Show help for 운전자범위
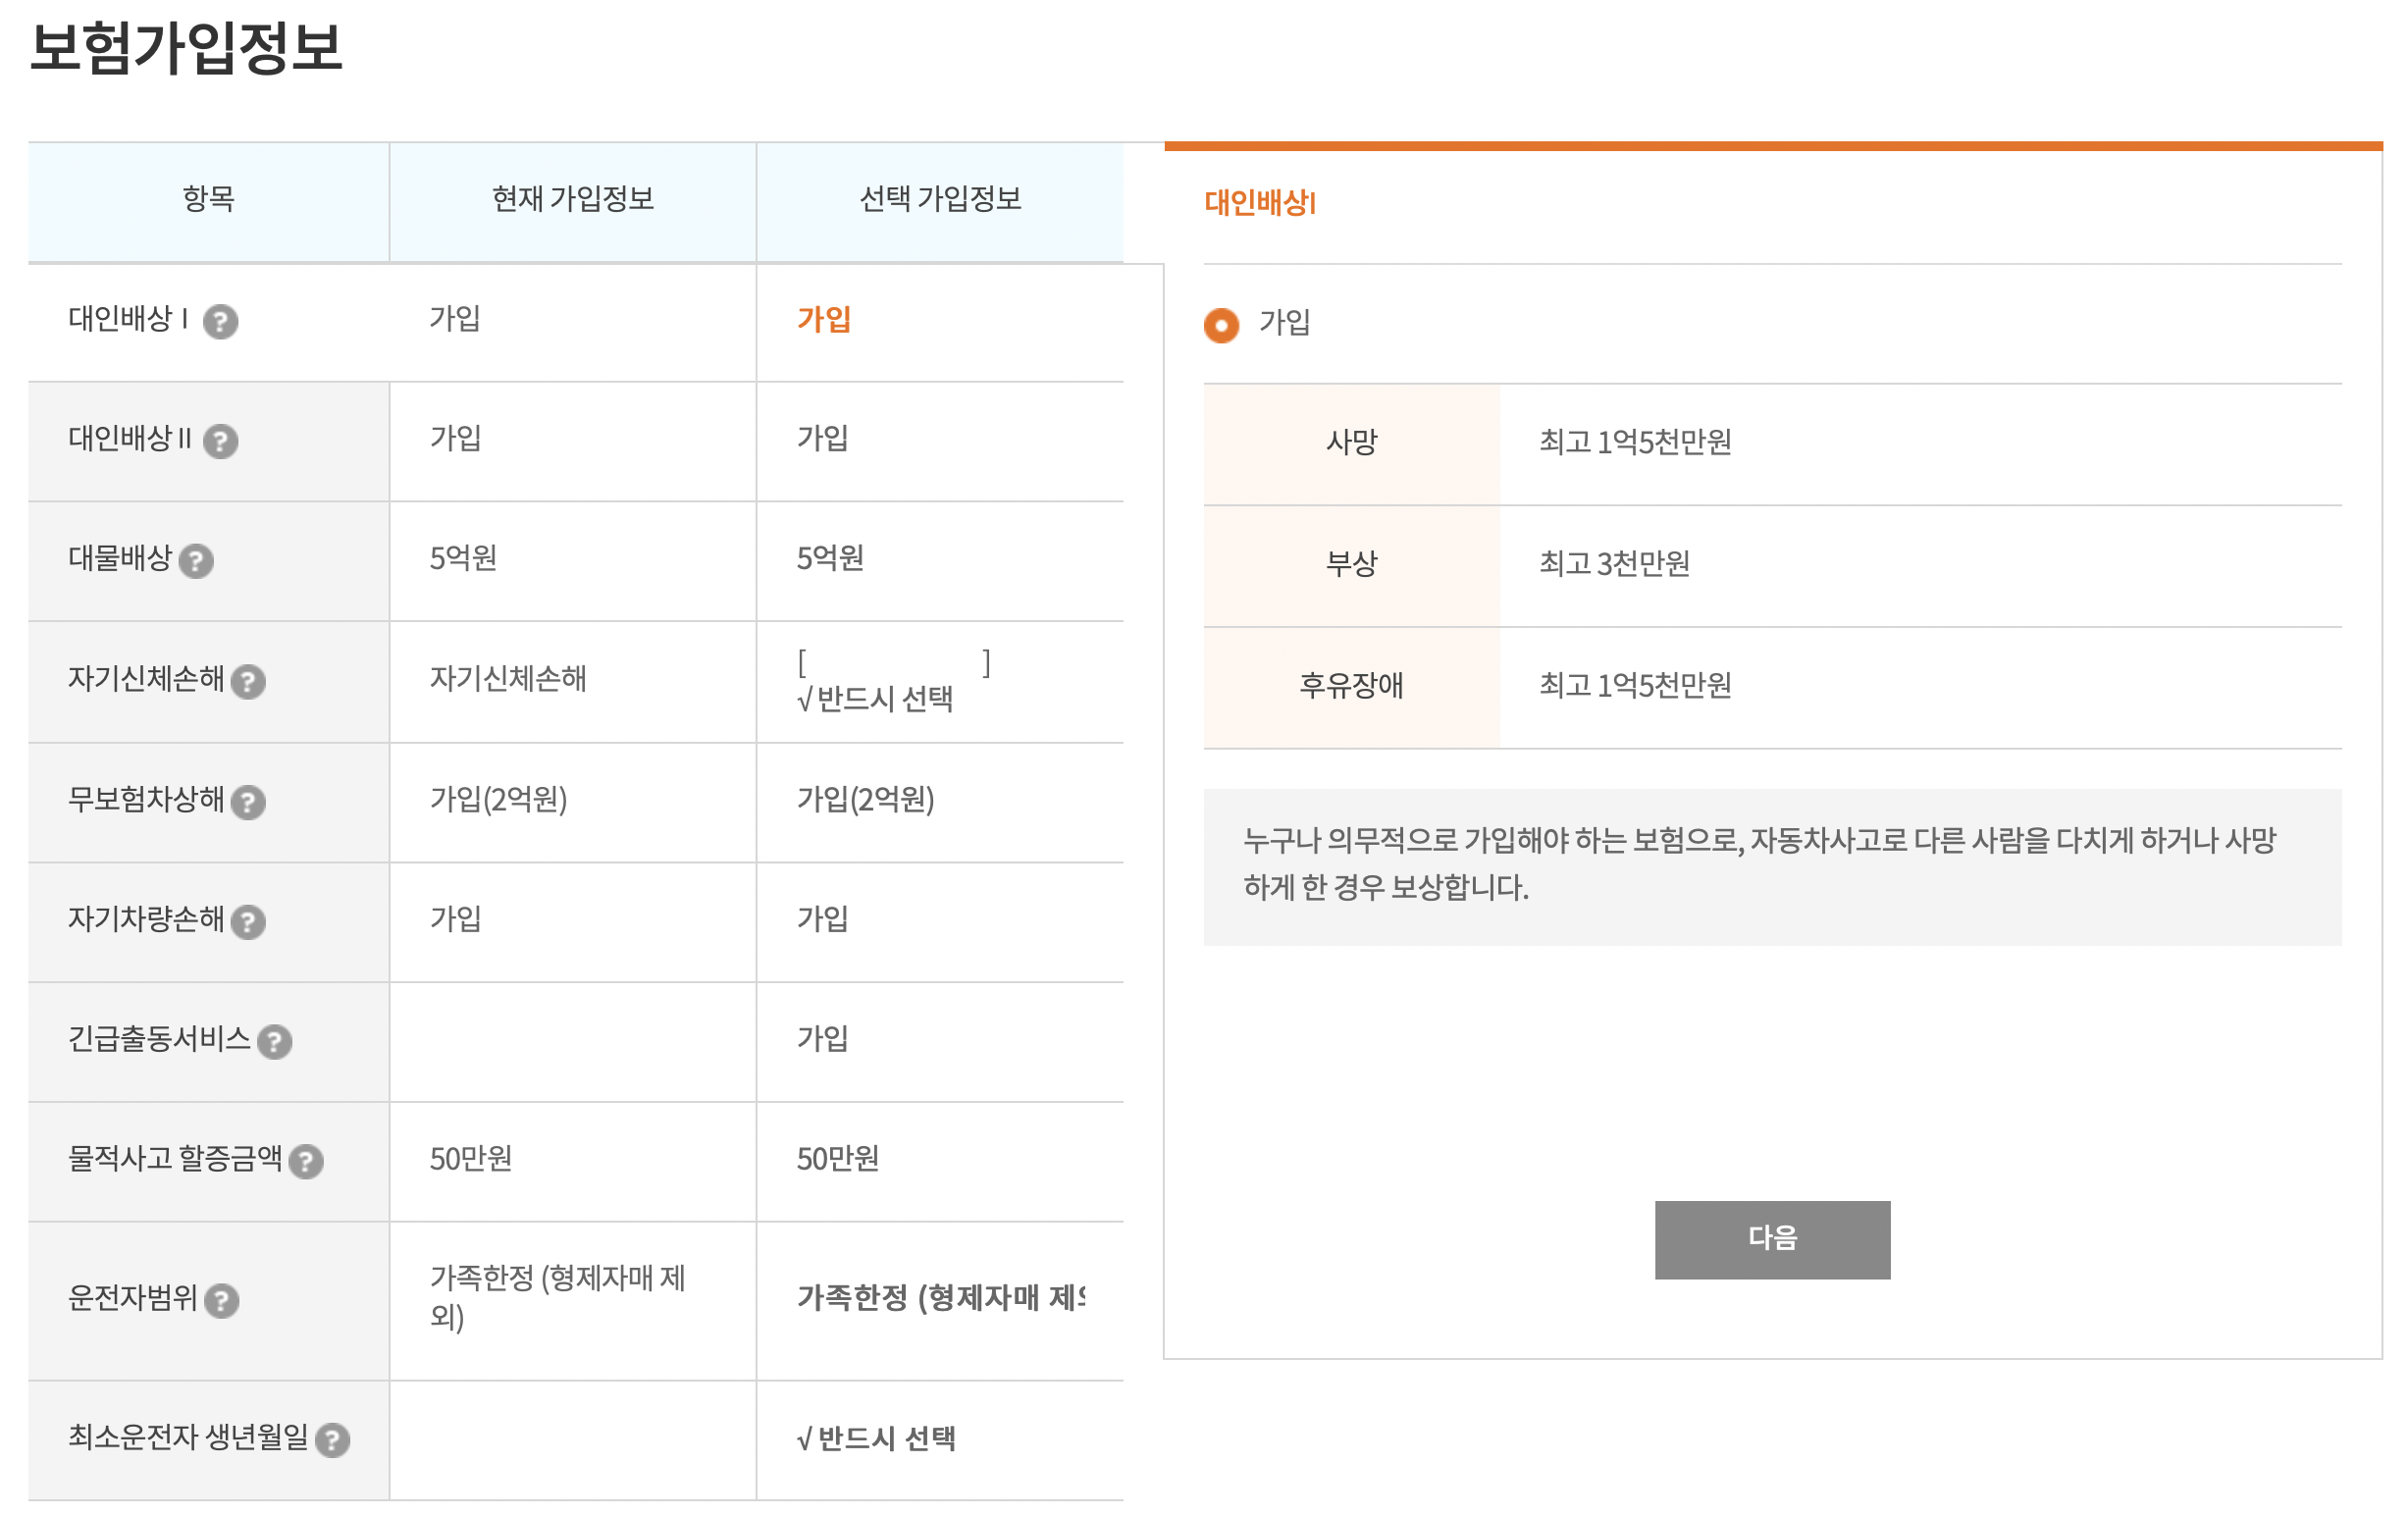Viewport: 2408px width, 1515px height. (221, 1301)
